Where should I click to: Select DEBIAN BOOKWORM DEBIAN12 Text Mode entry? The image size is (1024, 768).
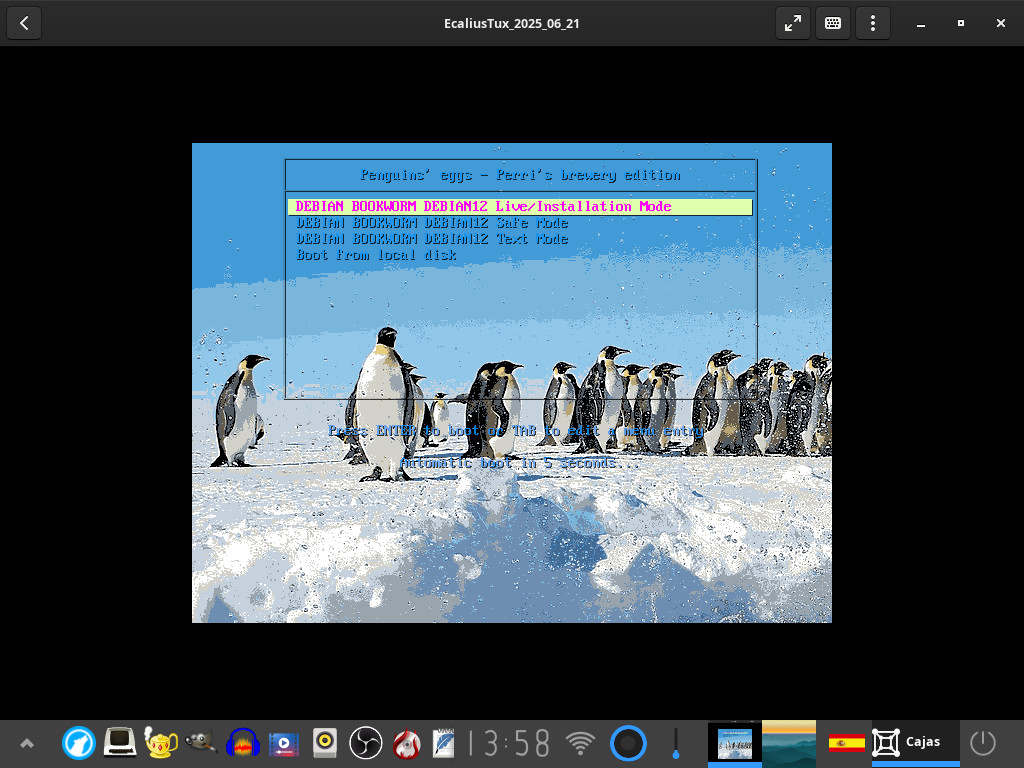432,239
